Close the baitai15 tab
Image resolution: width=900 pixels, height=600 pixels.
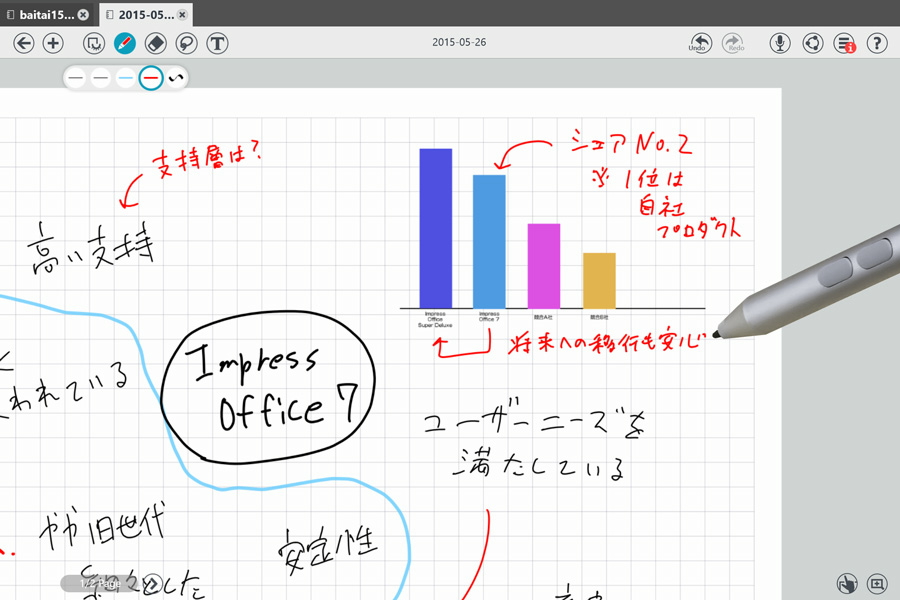pos(83,15)
